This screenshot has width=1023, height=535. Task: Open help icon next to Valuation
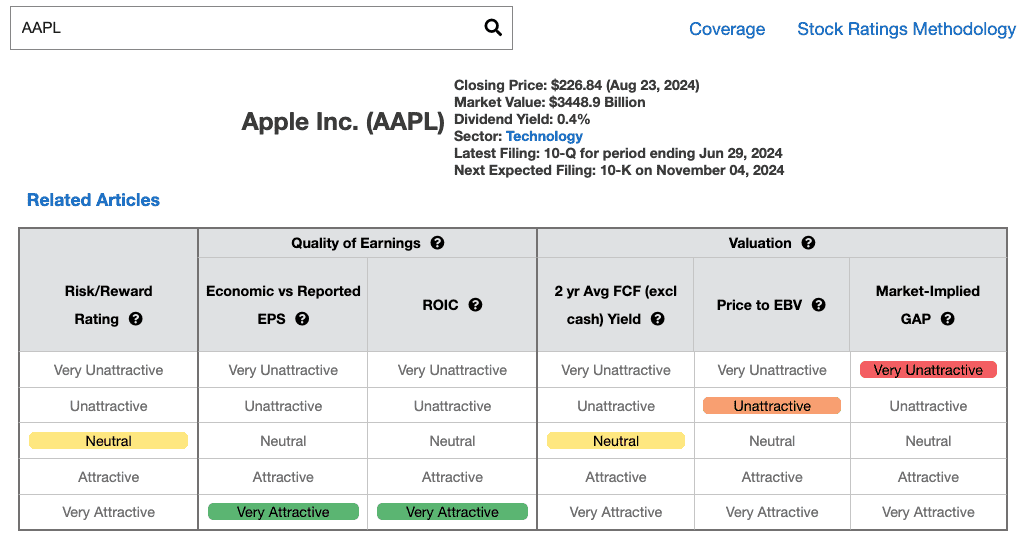coord(808,243)
